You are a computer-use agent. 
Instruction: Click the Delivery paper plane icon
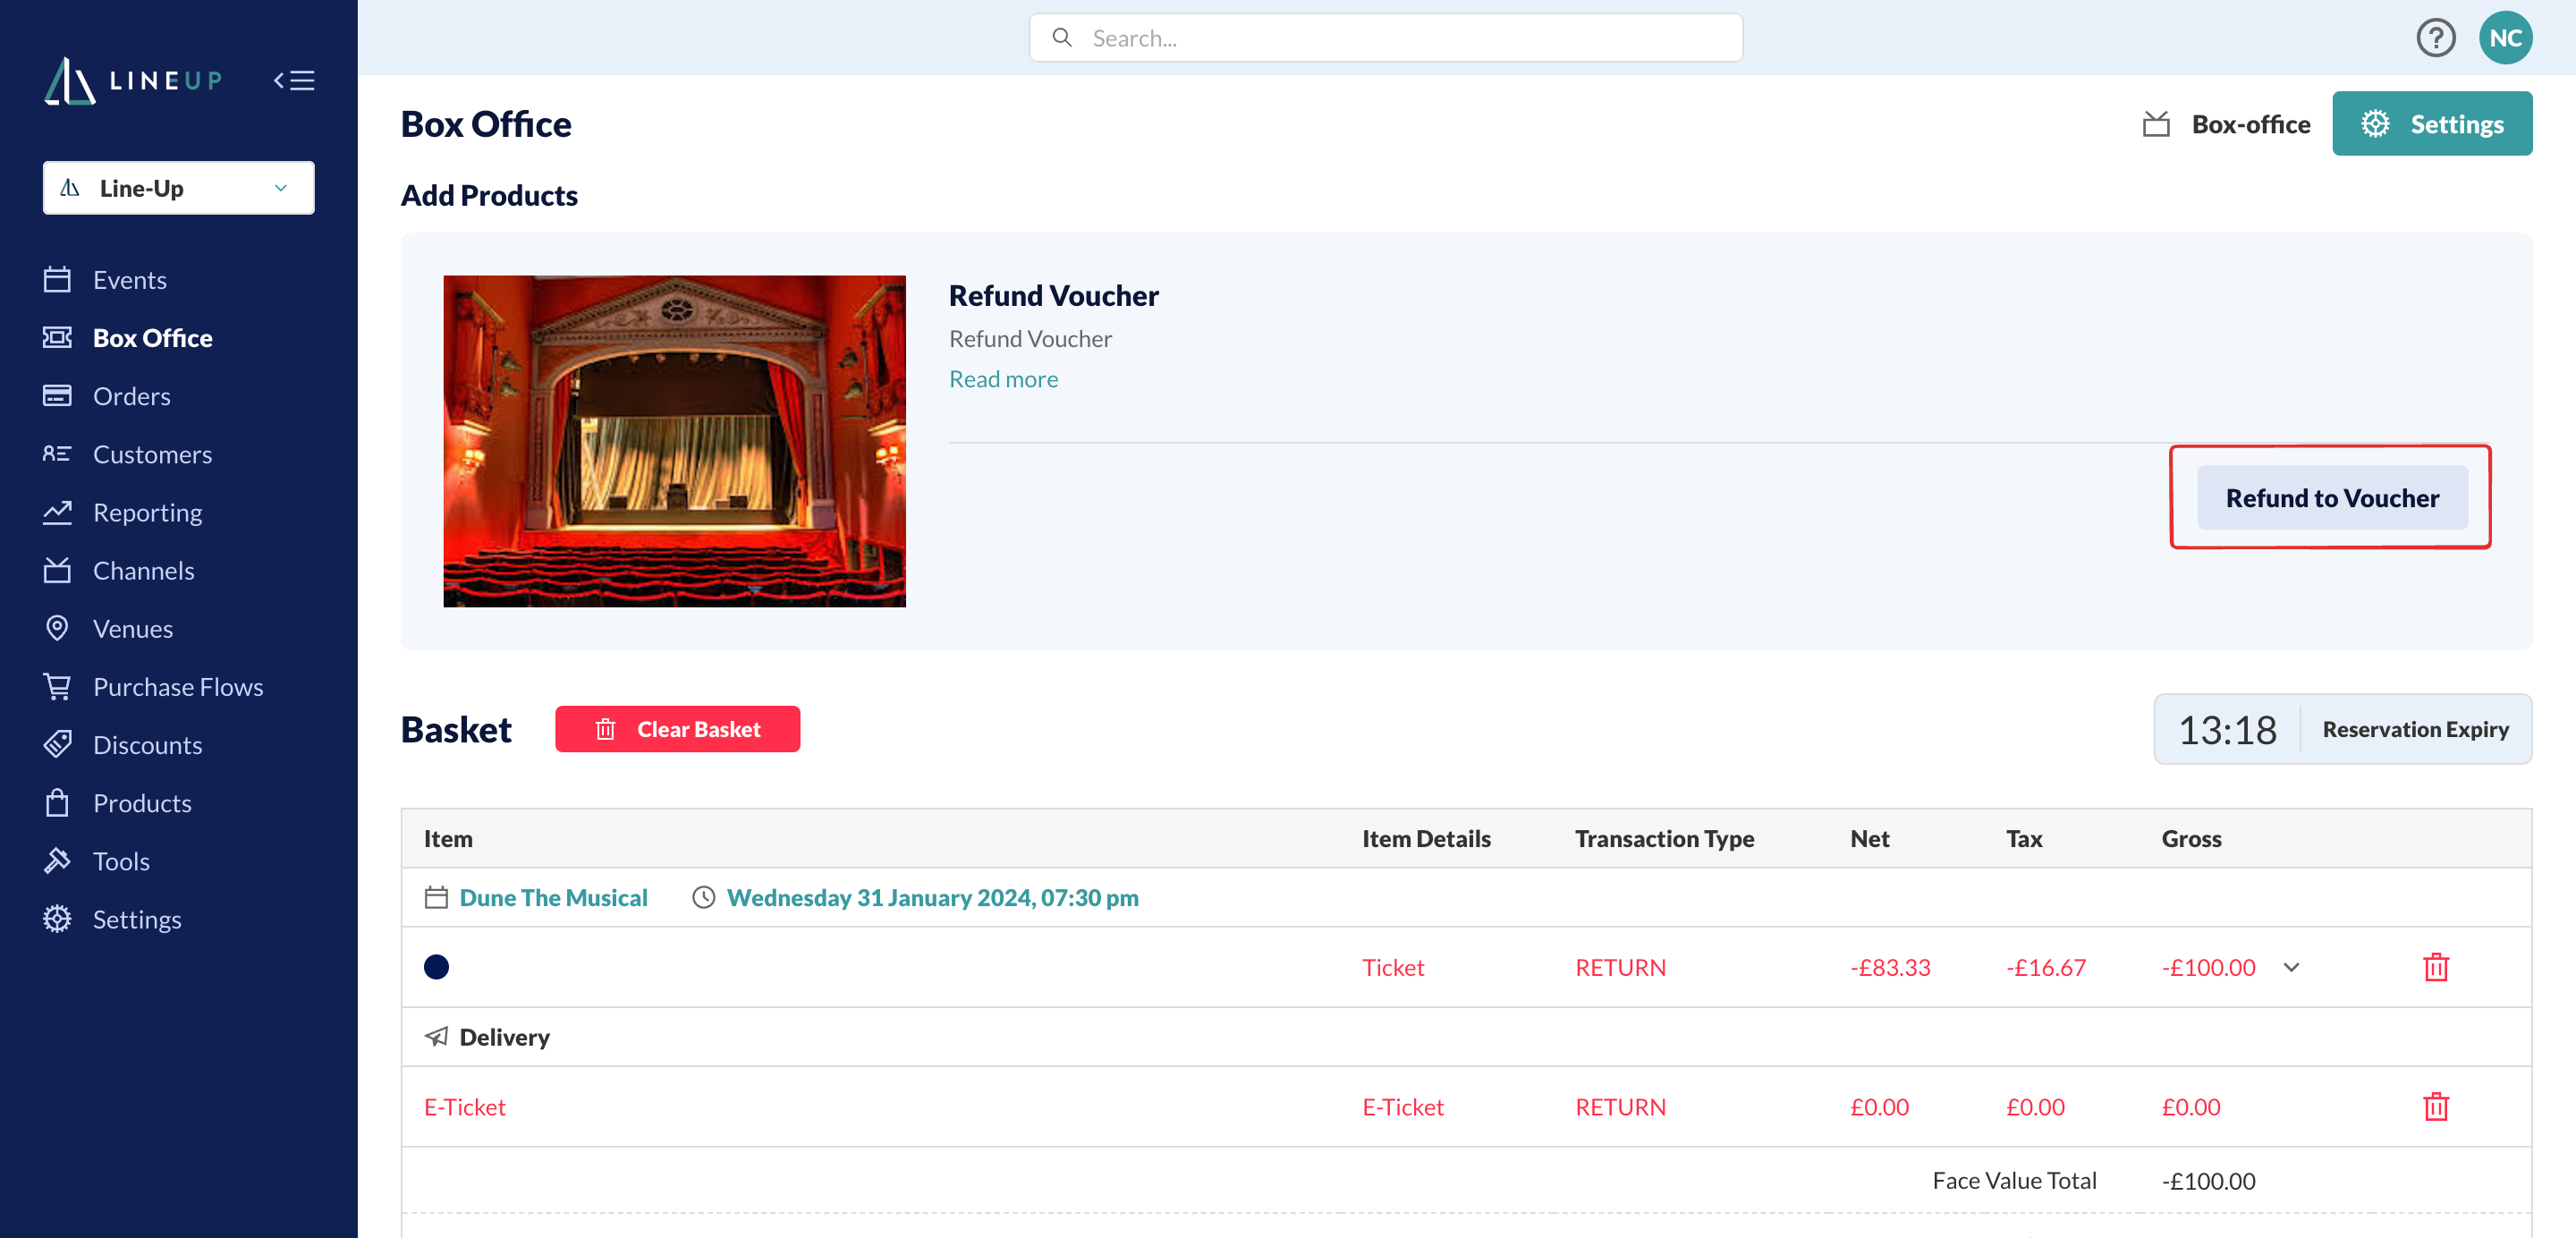click(436, 1036)
